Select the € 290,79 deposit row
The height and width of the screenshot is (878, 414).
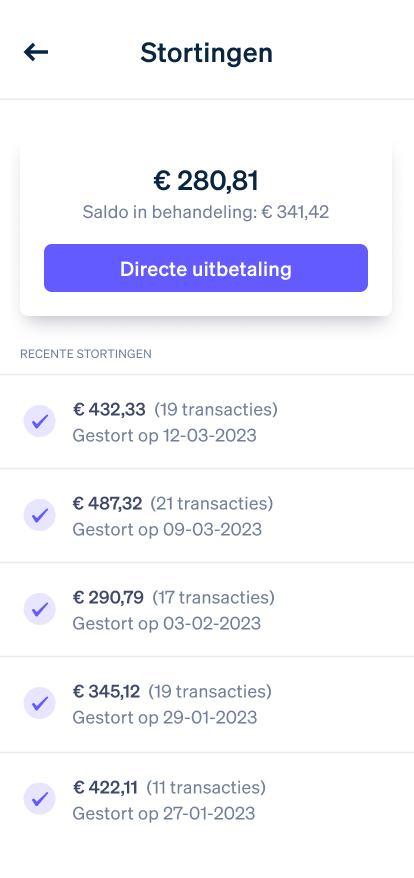207,610
